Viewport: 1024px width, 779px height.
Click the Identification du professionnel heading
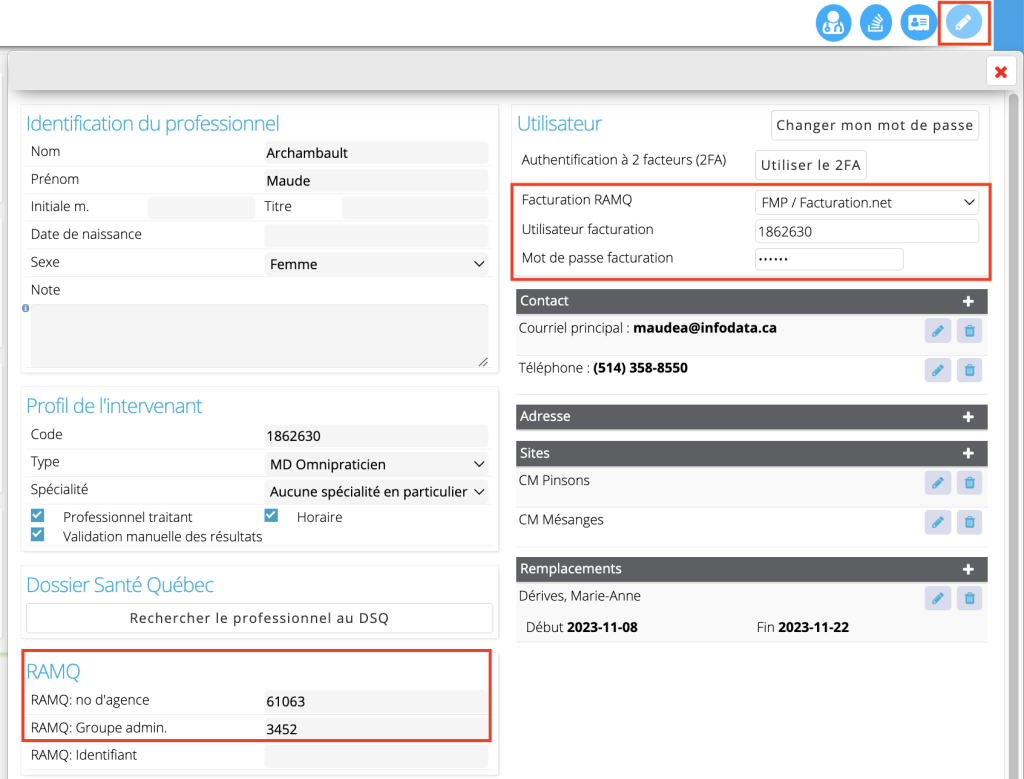coord(153,123)
